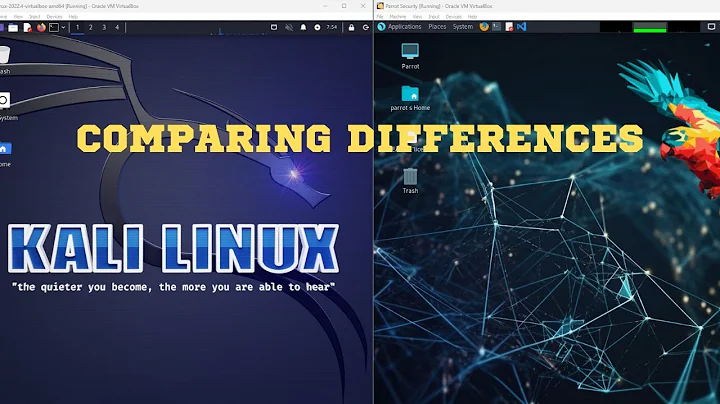Lock the Kali screen with padlock icon

tap(351, 28)
